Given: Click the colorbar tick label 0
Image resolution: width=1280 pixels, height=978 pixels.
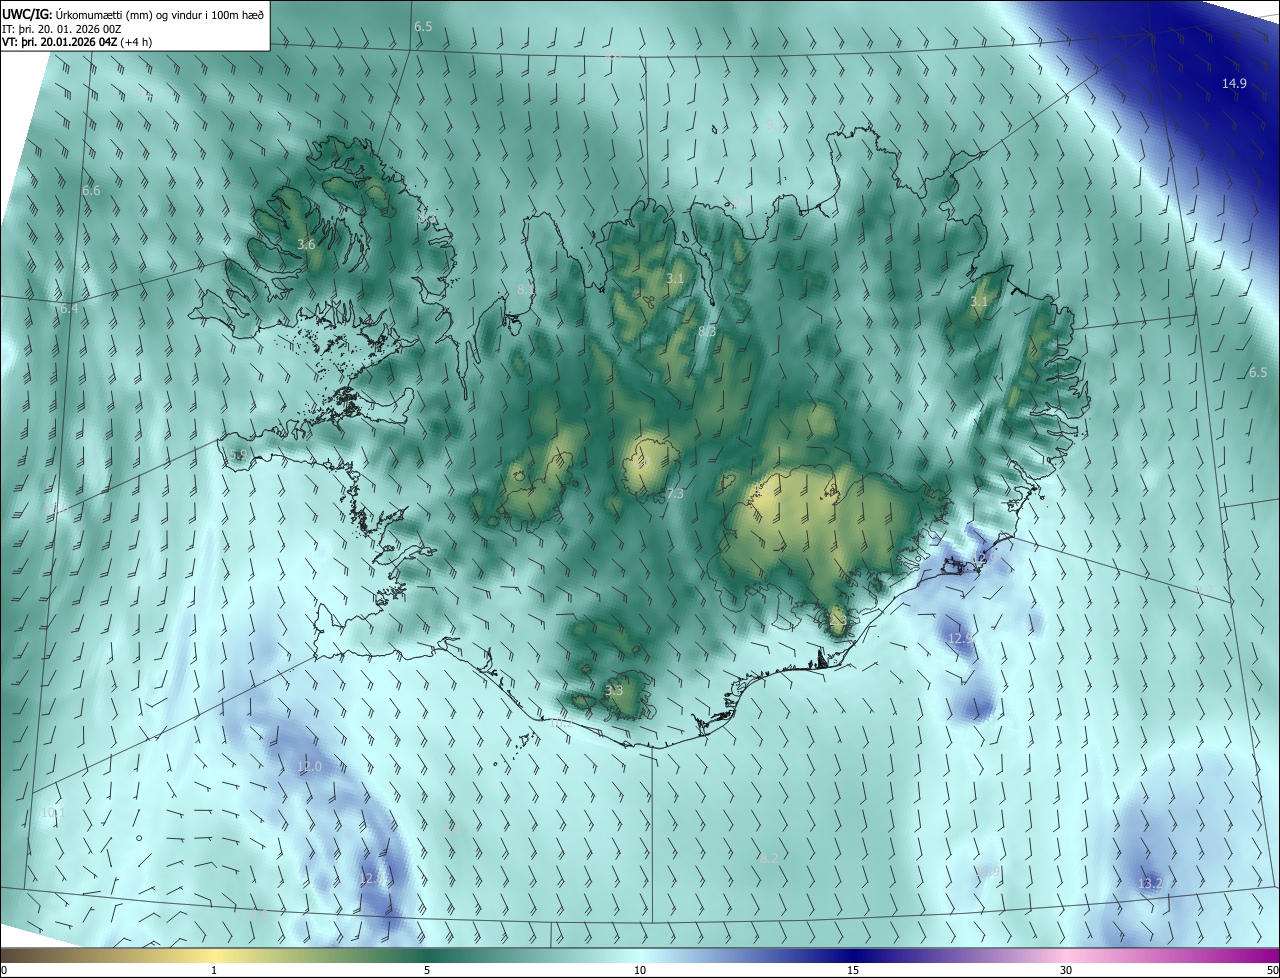Looking at the screenshot, I should coord(4,970).
